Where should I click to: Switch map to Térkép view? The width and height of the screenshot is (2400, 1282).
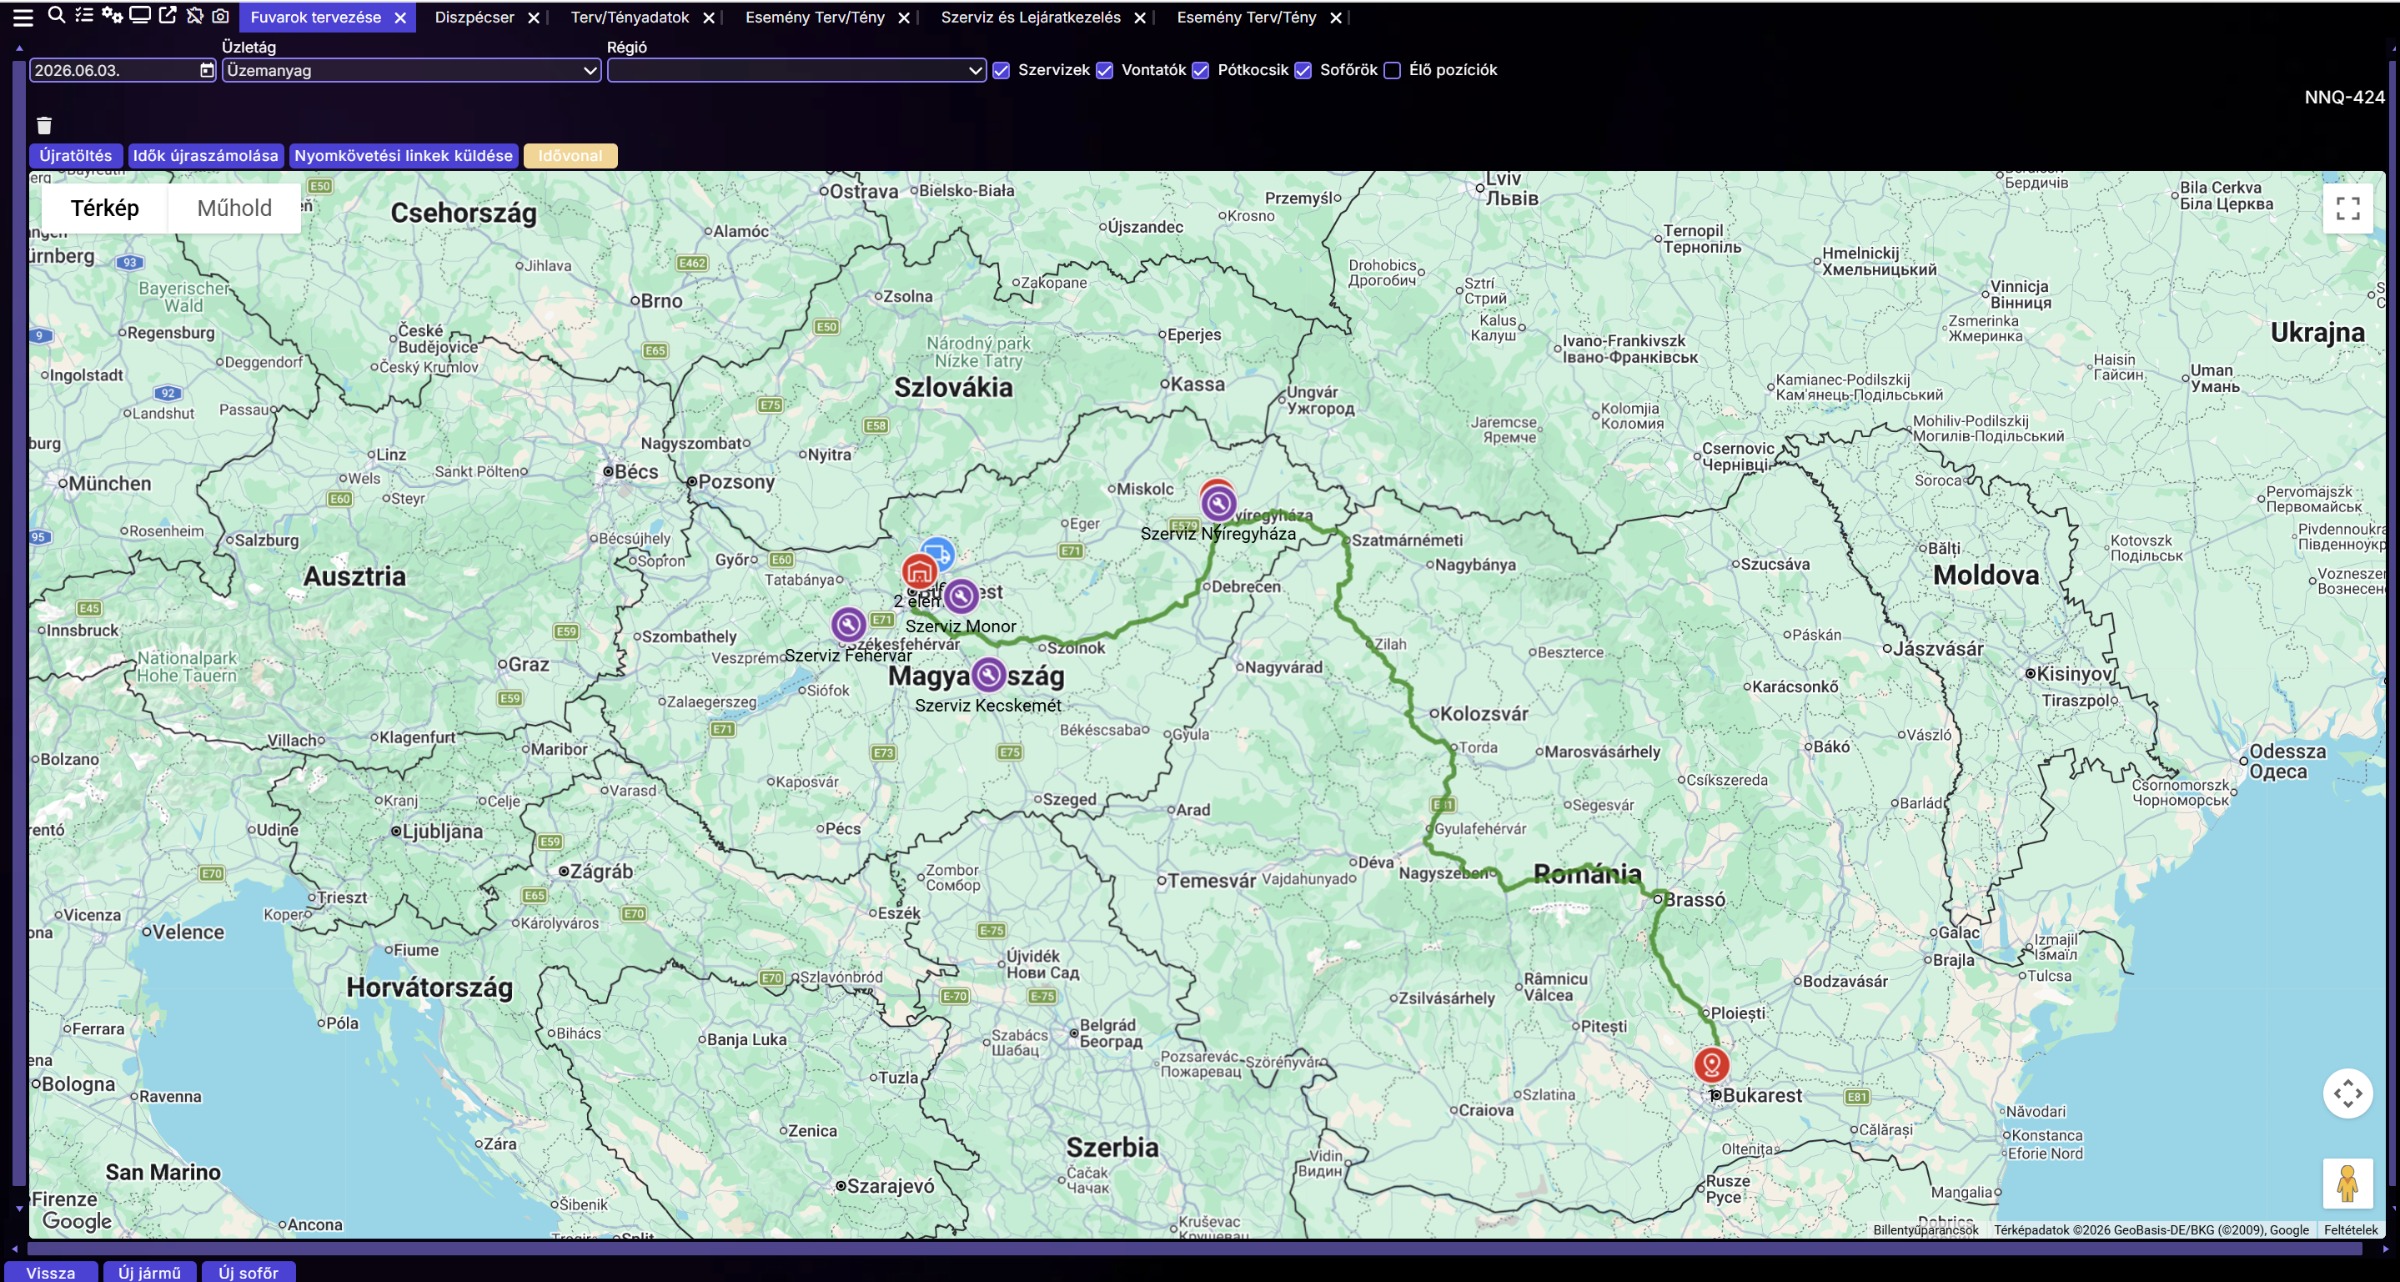tap(105, 208)
